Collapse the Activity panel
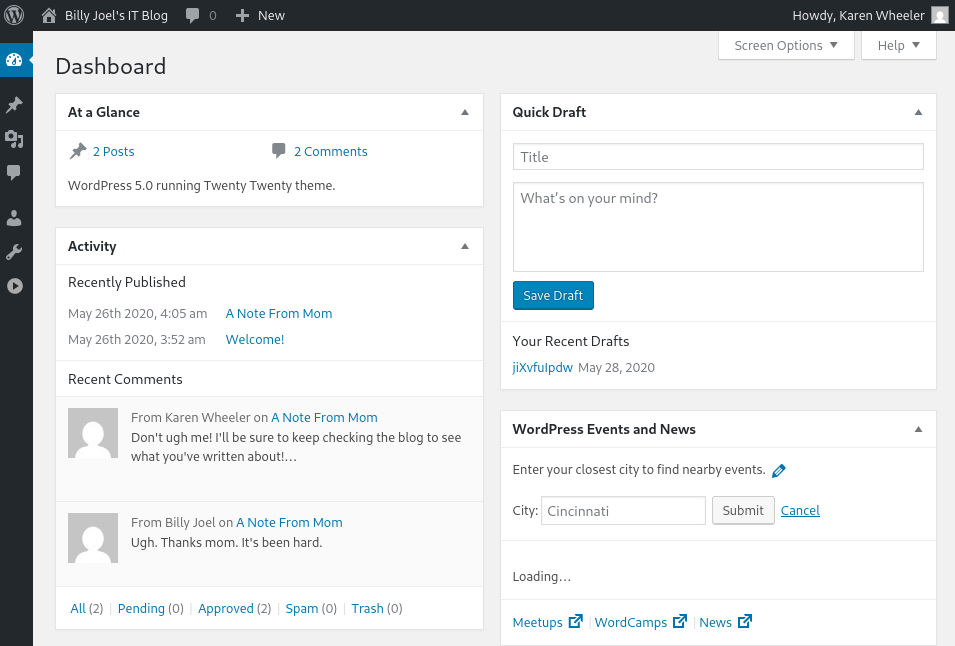The image size is (955, 646). point(465,246)
